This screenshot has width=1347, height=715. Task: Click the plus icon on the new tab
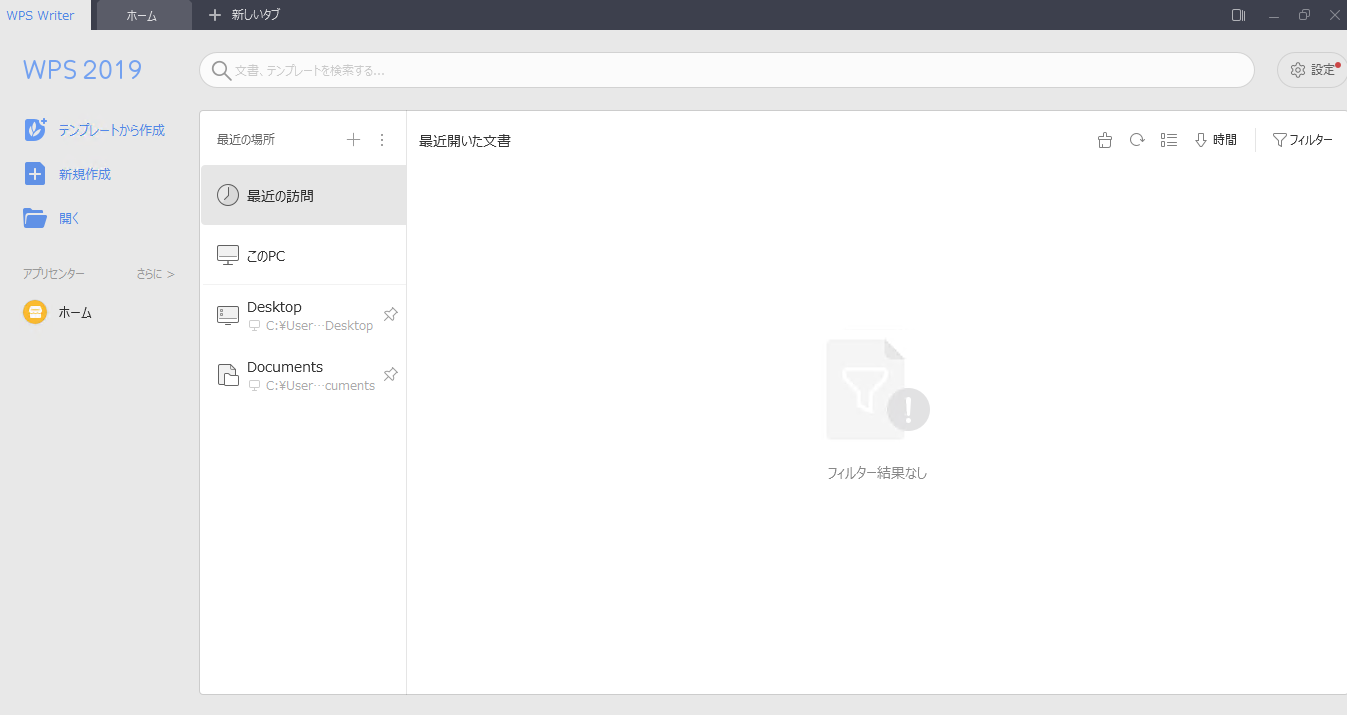[x=214, y=15]
